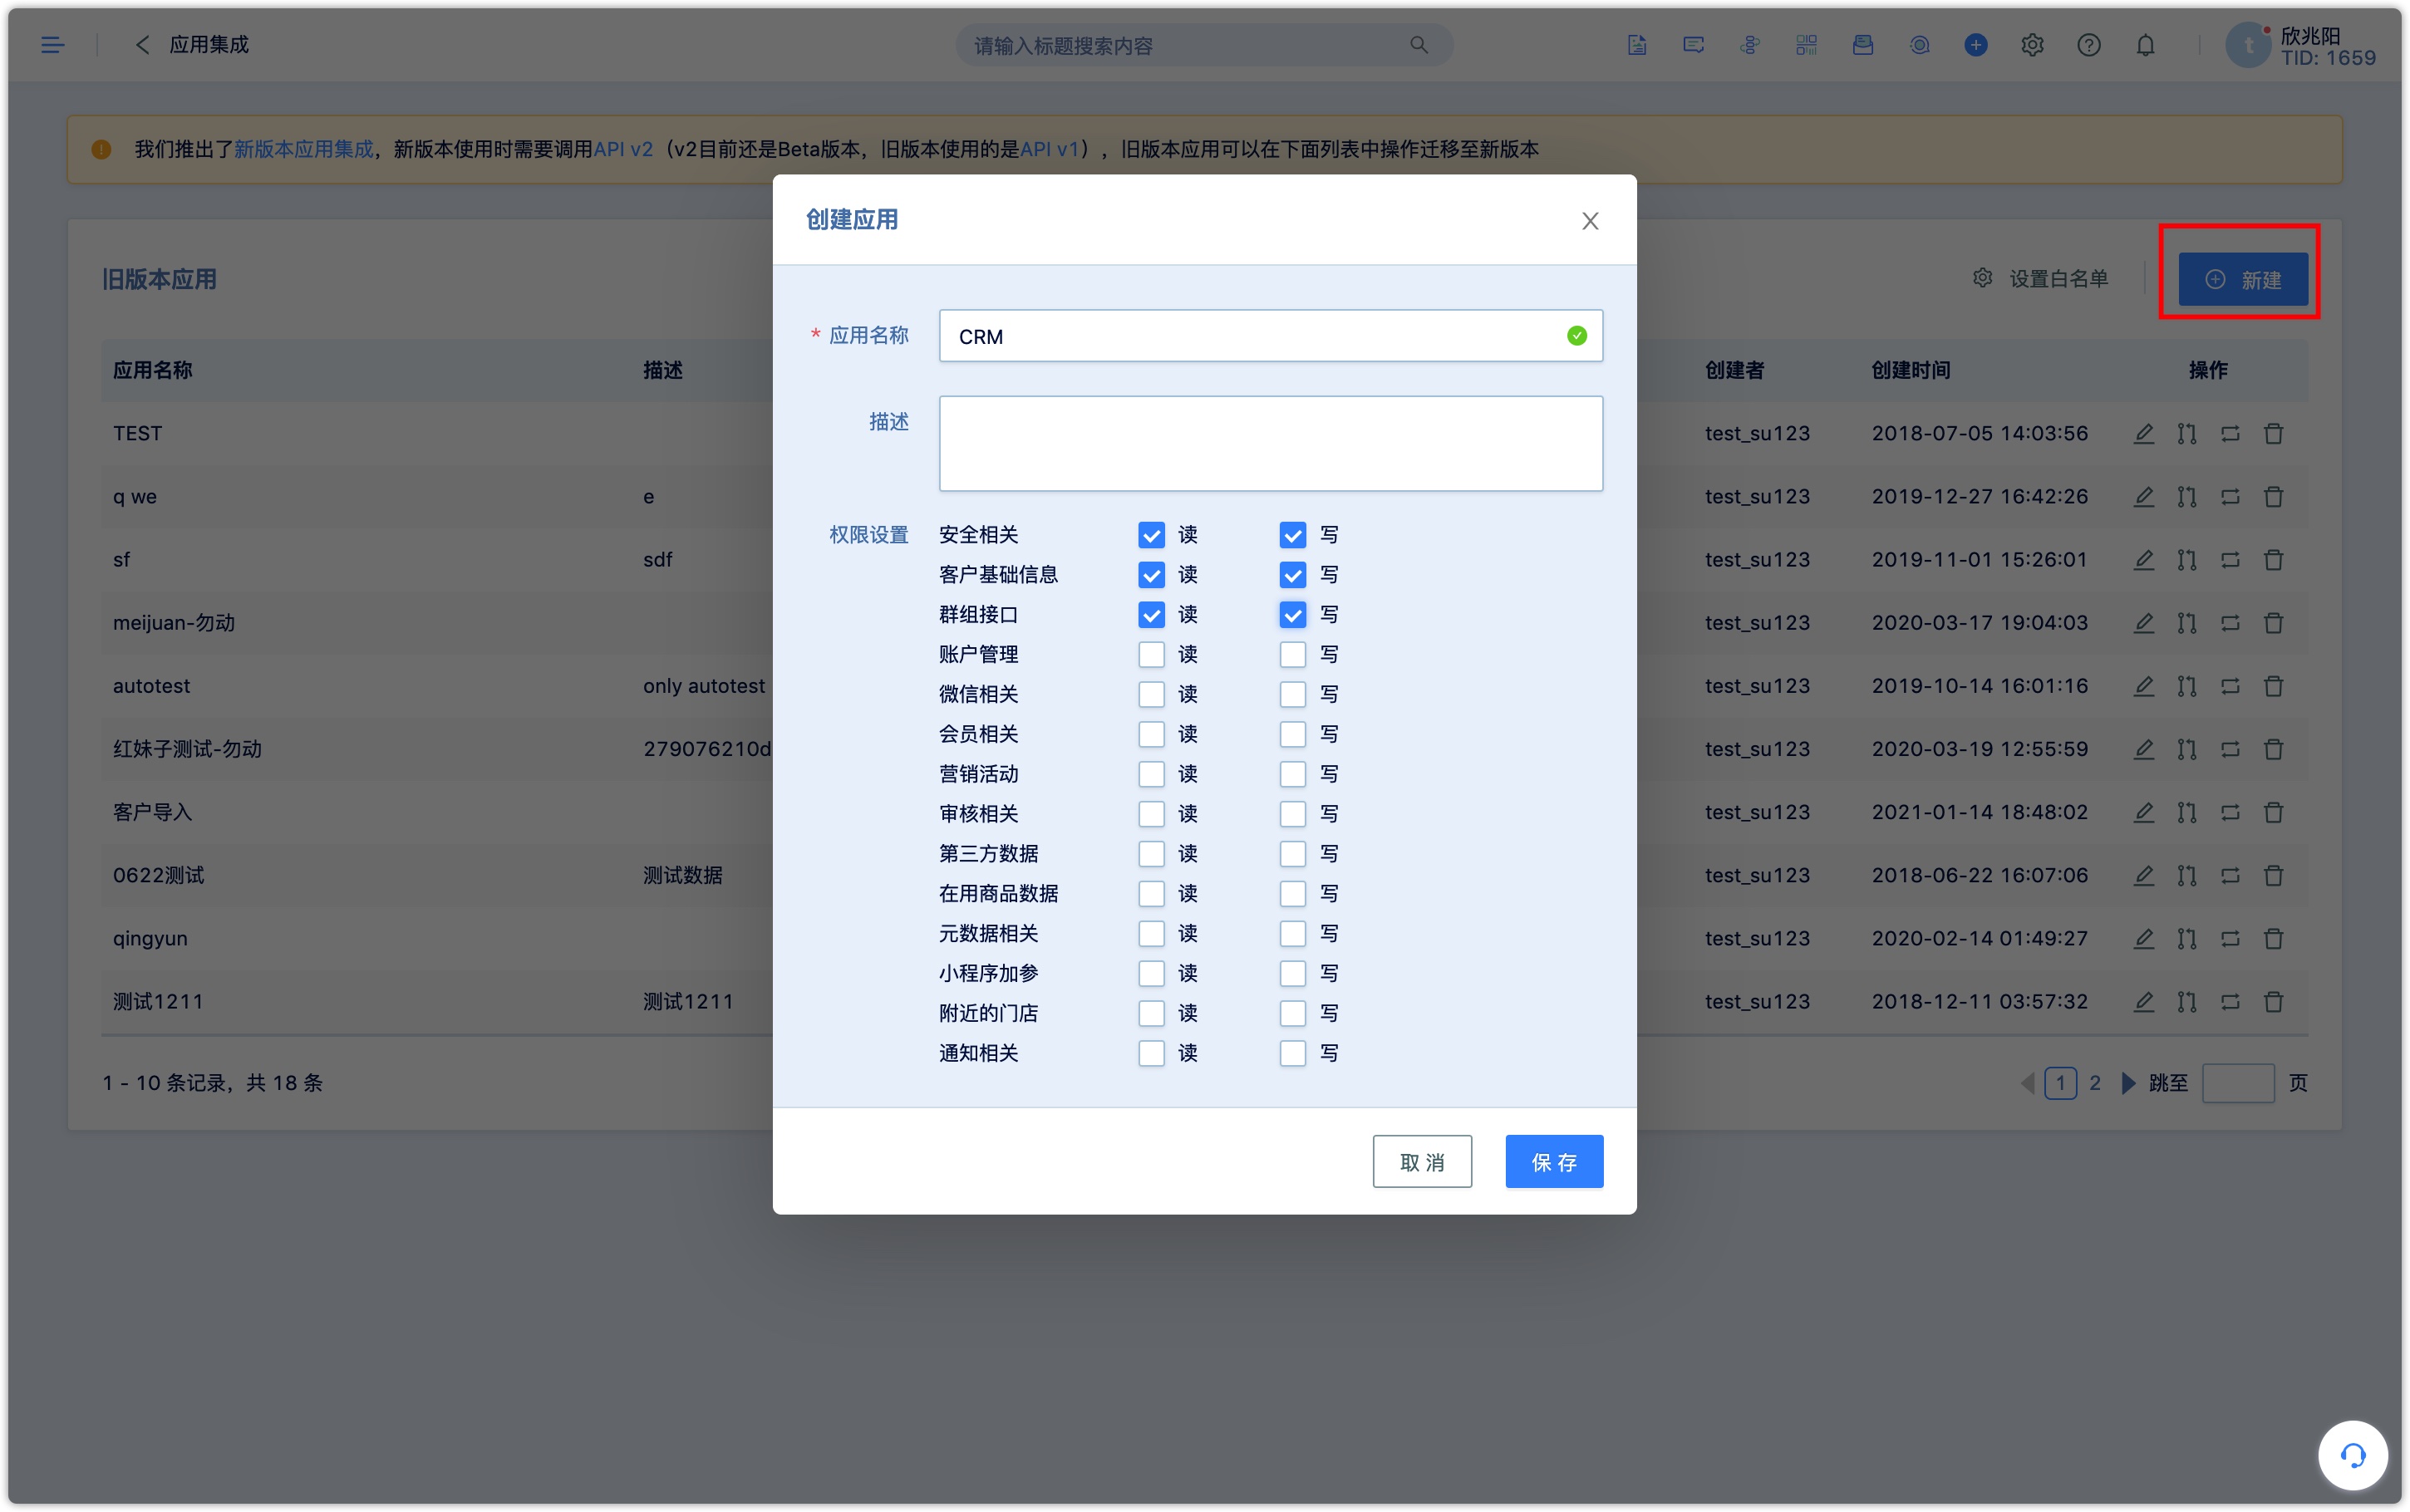Click the 应用名称 column header

tap(152, 370)
